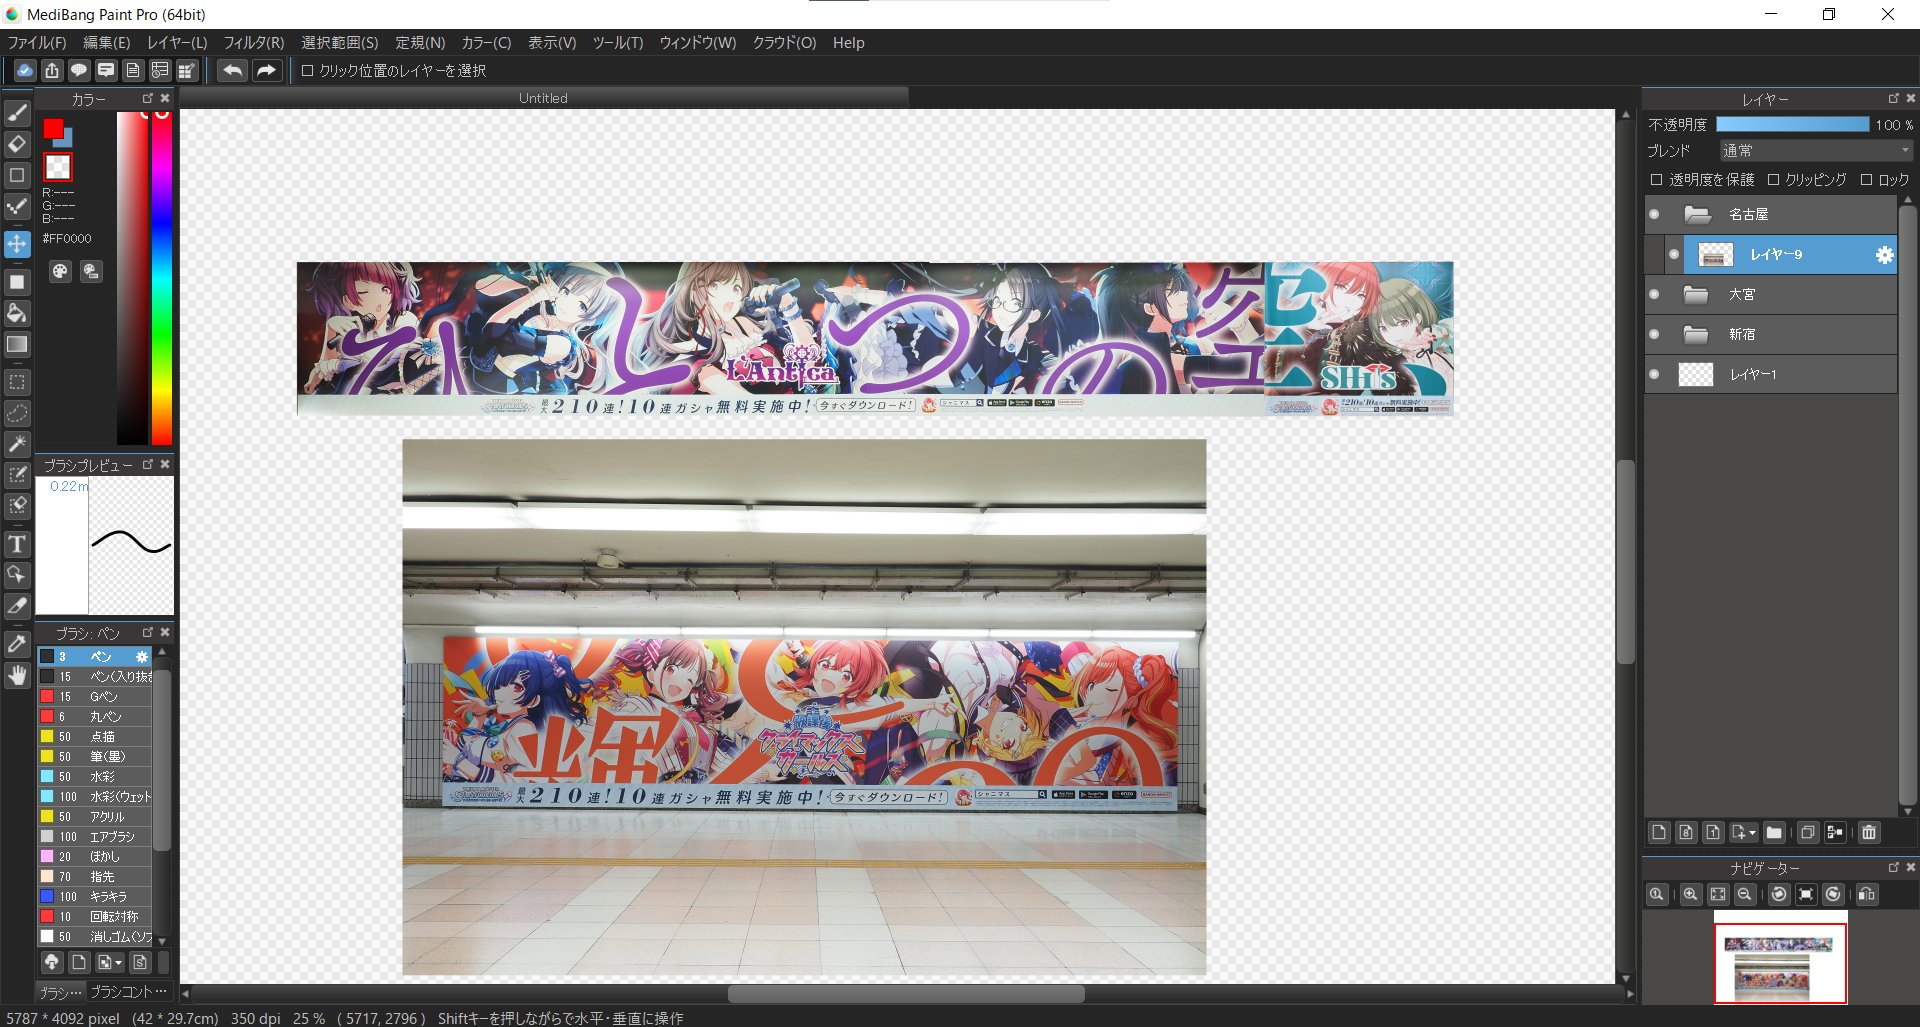The width and height of the screenshot is (1920, 1027).
Task: Add a new layer folder
Action: [x=1774, y=833]
